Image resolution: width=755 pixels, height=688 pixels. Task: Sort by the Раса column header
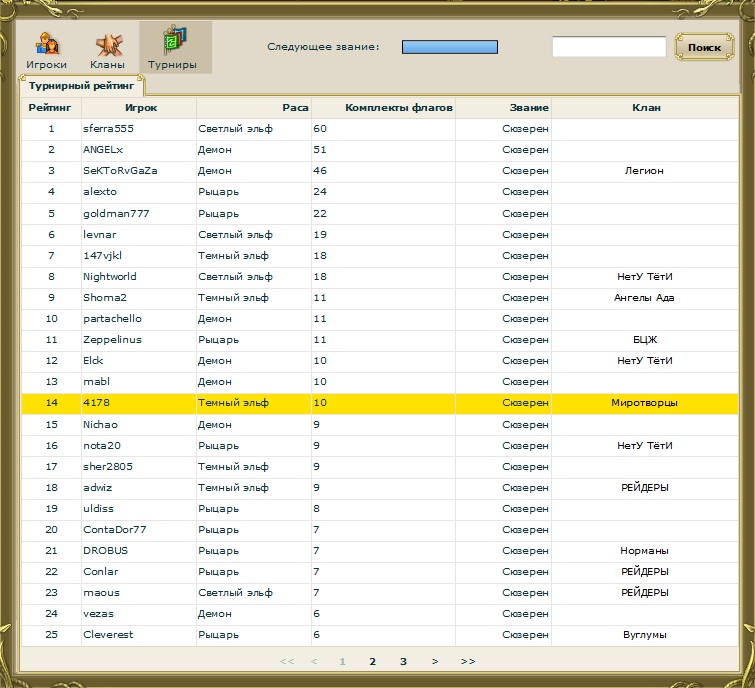point(295,108)
